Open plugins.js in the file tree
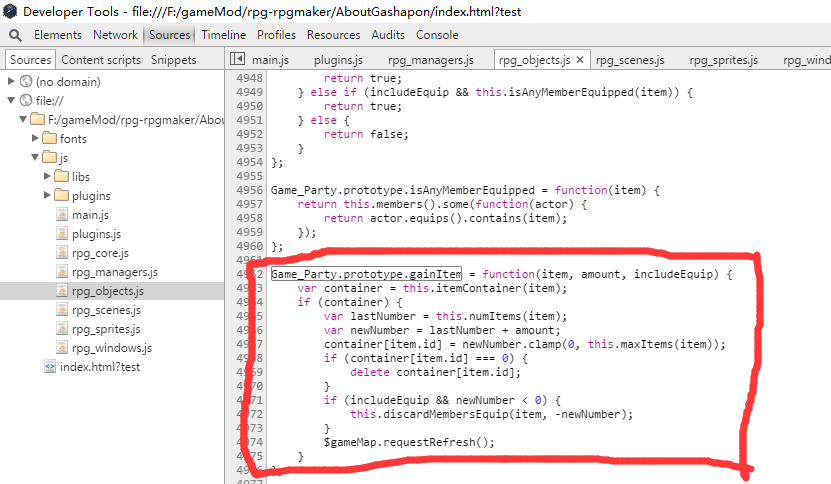The height and width of the screenshot is (484, 831). coord(96,234)
